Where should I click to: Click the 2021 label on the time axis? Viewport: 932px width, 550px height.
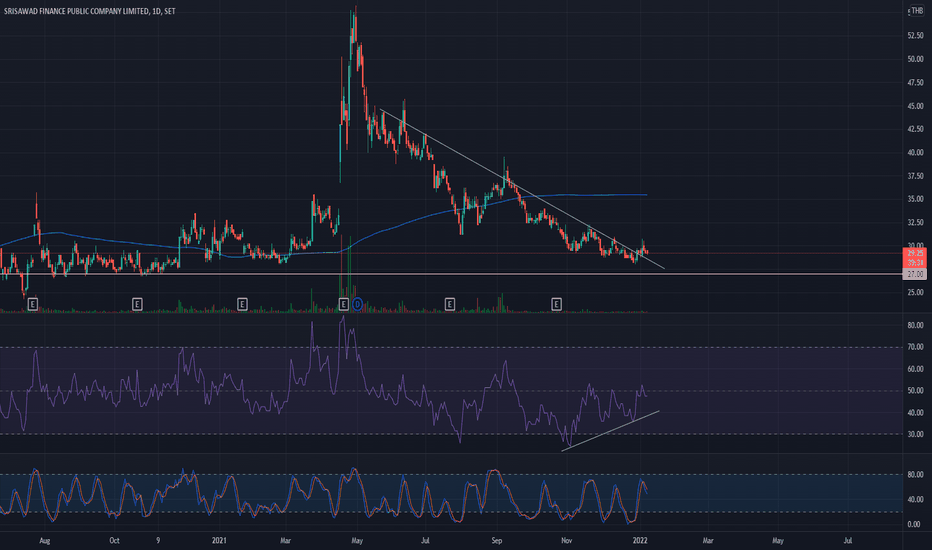point(219,540)
